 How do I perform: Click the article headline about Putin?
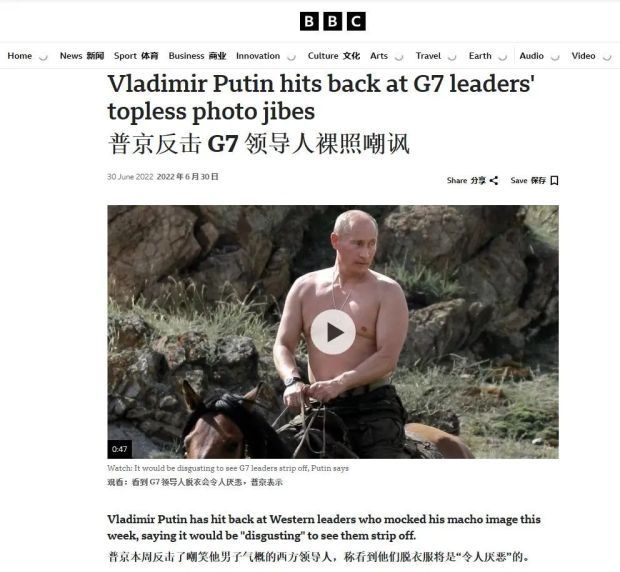321,97
